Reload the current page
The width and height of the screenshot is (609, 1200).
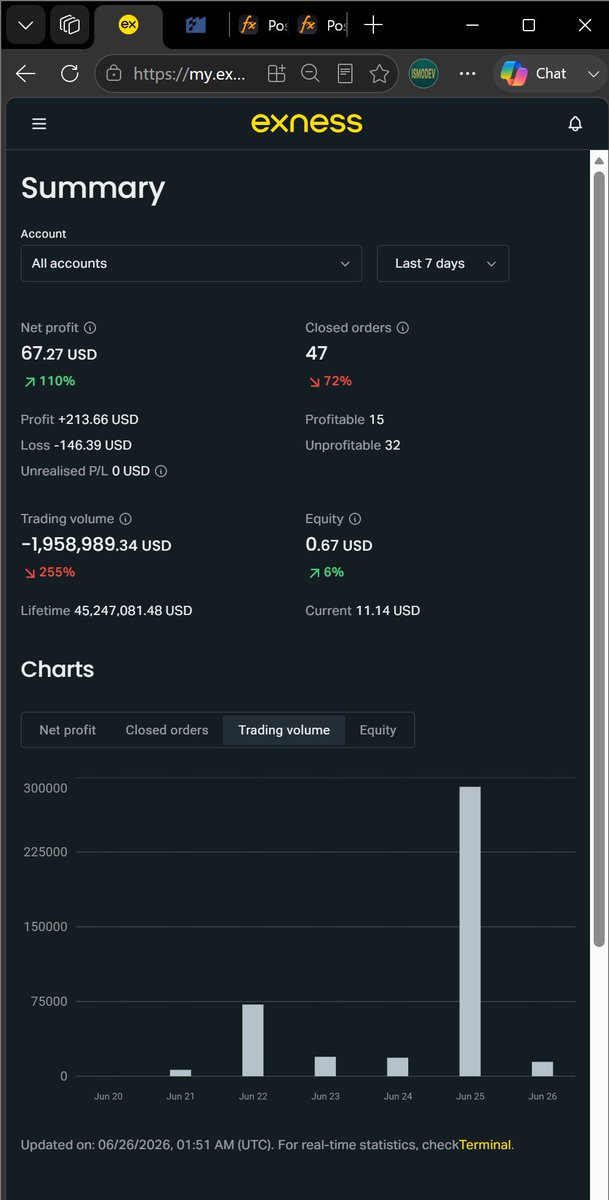(x=70, y=73)
